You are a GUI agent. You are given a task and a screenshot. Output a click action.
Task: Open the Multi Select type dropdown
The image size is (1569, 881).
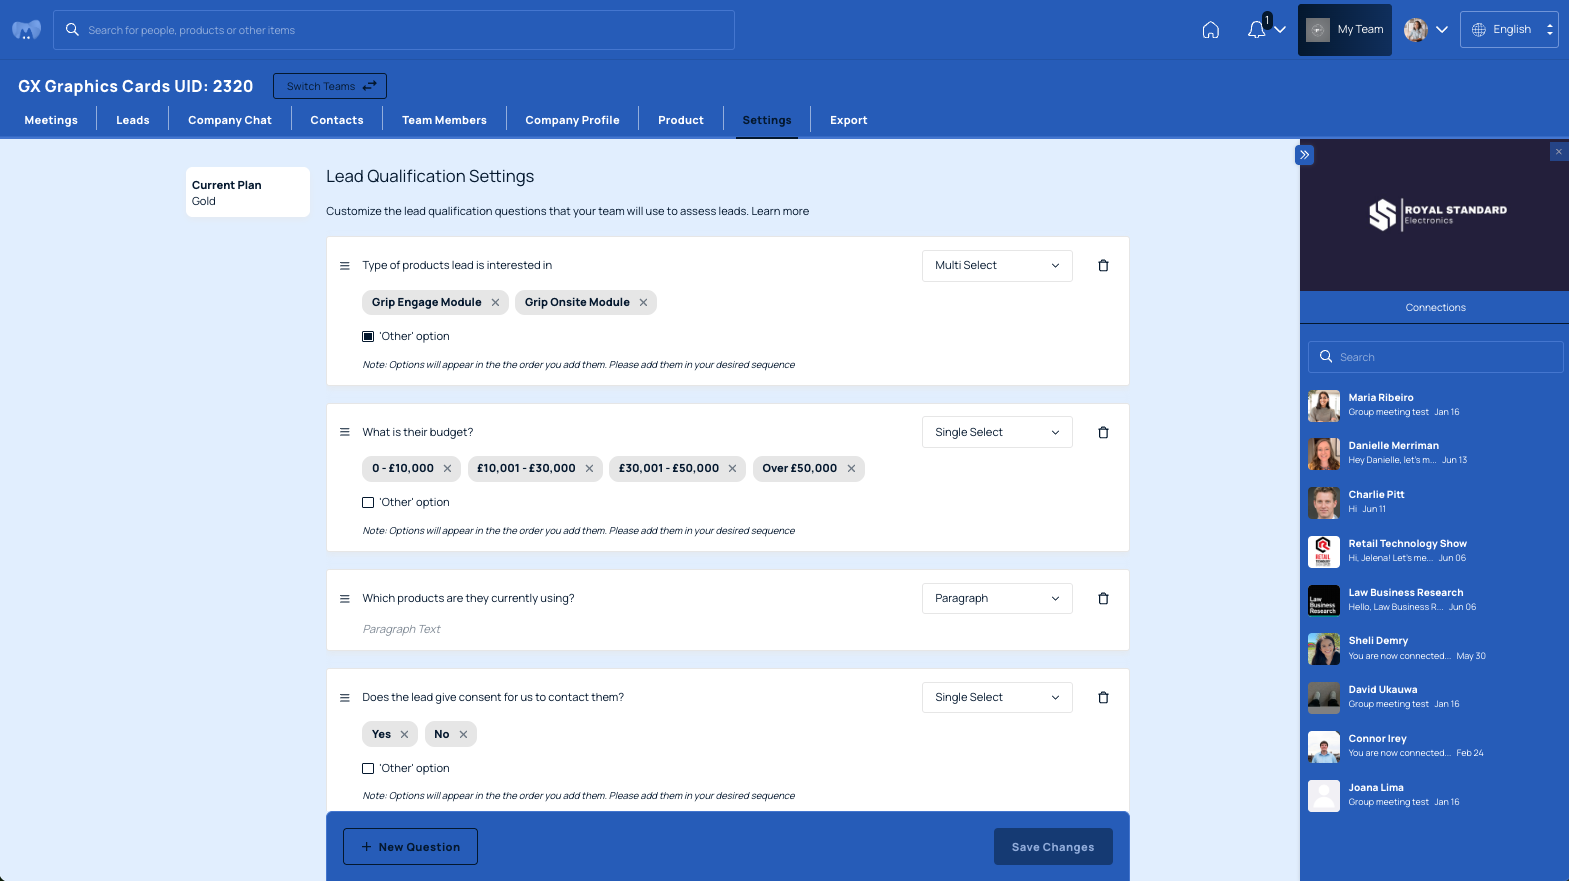pos(996,266)
